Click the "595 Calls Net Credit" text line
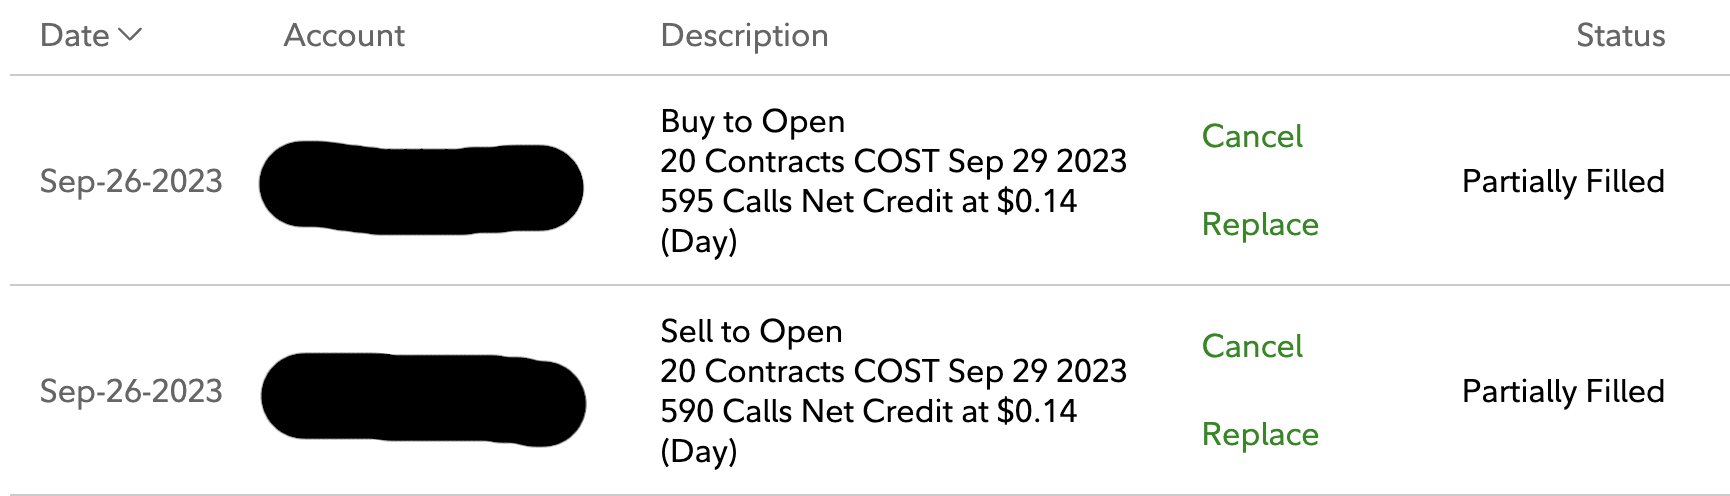Viewport: 1730px width, 496px height. pyautogui.click(x=868, y=201)
